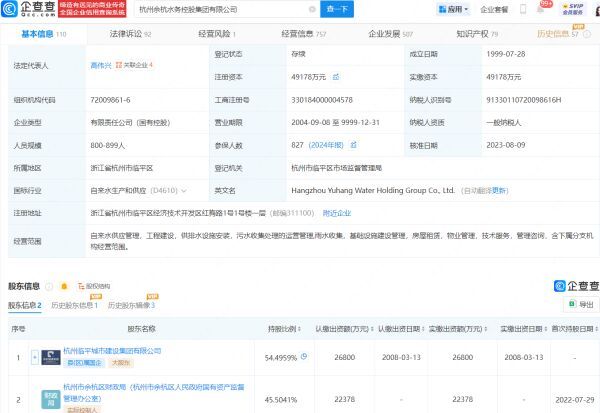The width and height of the screenshot is (600, 413).
Task: Click the English name Hangzhou Yuhang Water Holding Group
Action: click(373, 190)
